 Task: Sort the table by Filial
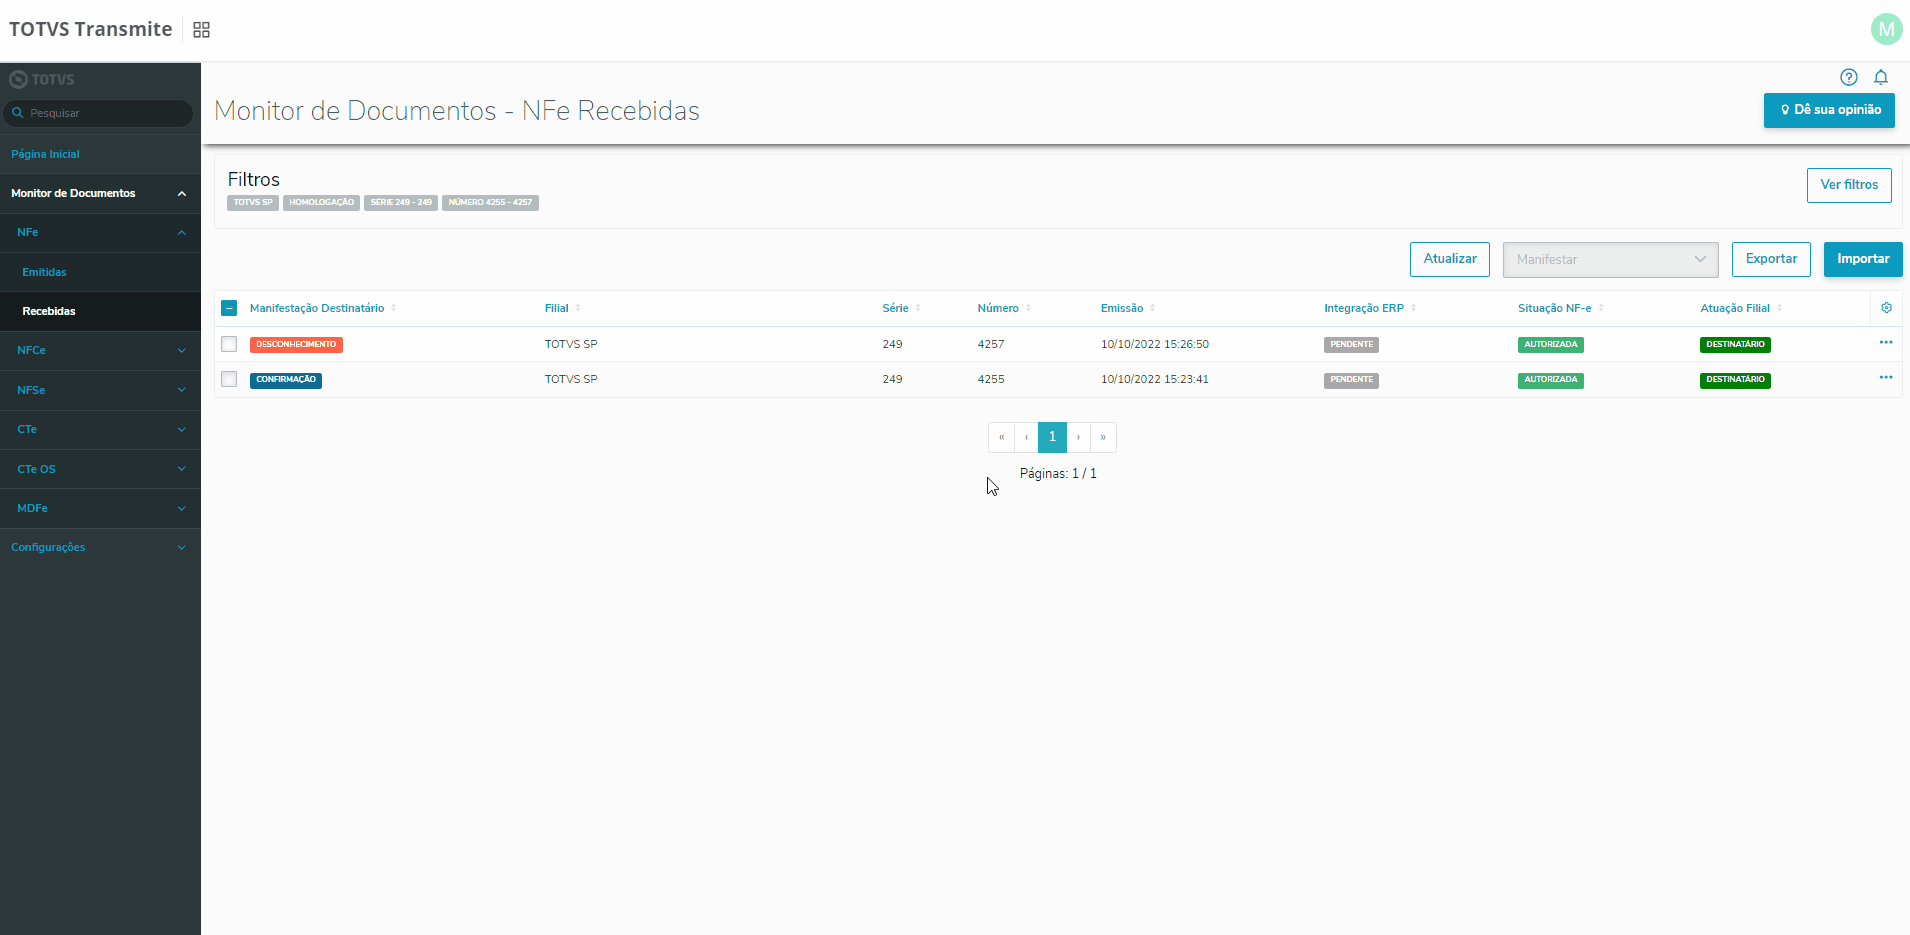click(x=562, y=308)
